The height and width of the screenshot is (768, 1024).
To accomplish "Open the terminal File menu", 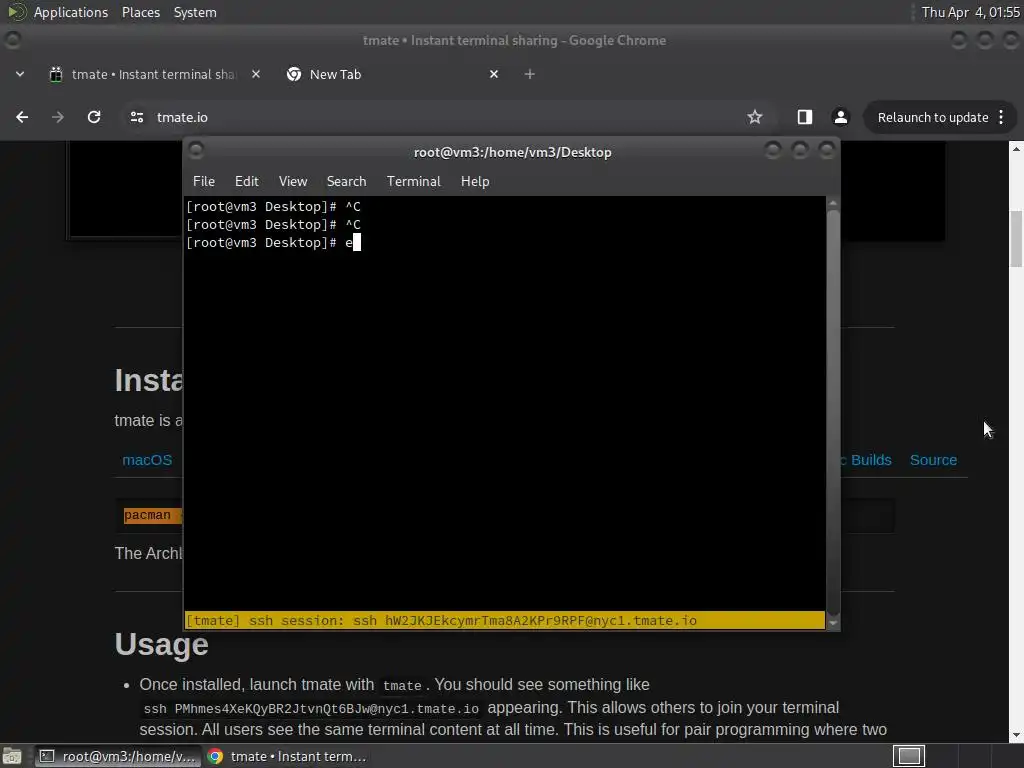I will point(204,182).
